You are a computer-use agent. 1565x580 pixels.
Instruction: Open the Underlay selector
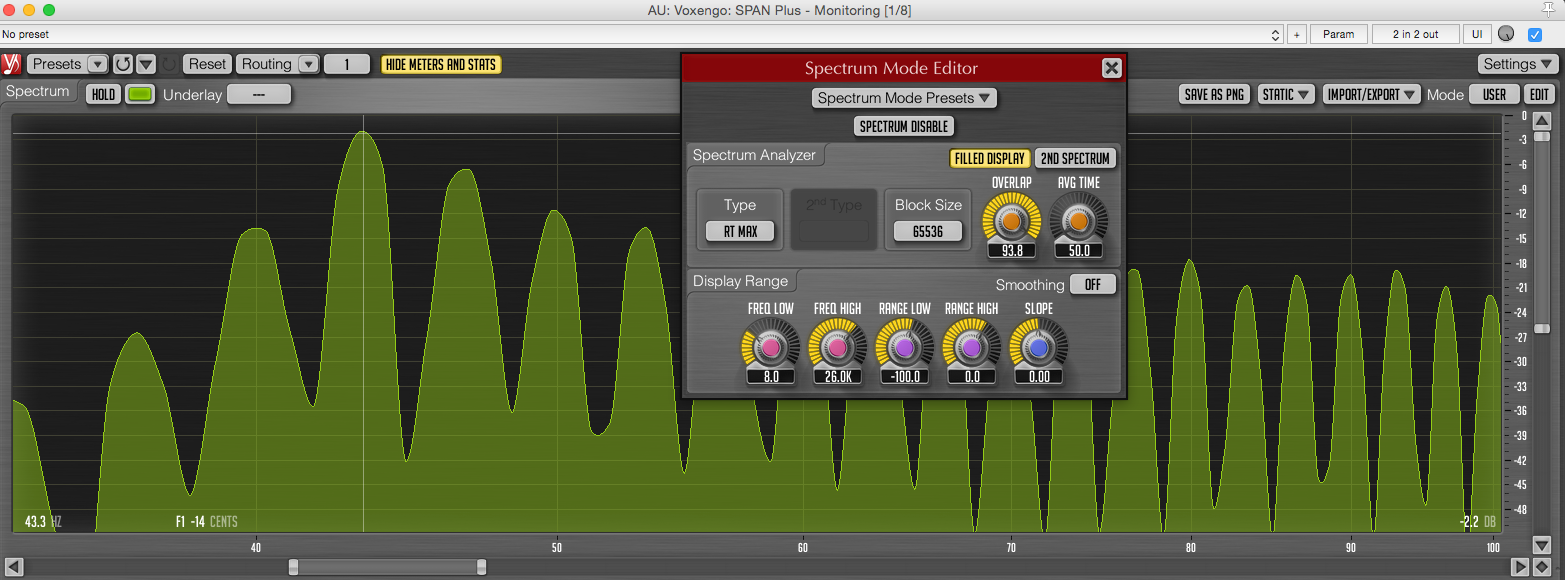click(x=259, y=95)
